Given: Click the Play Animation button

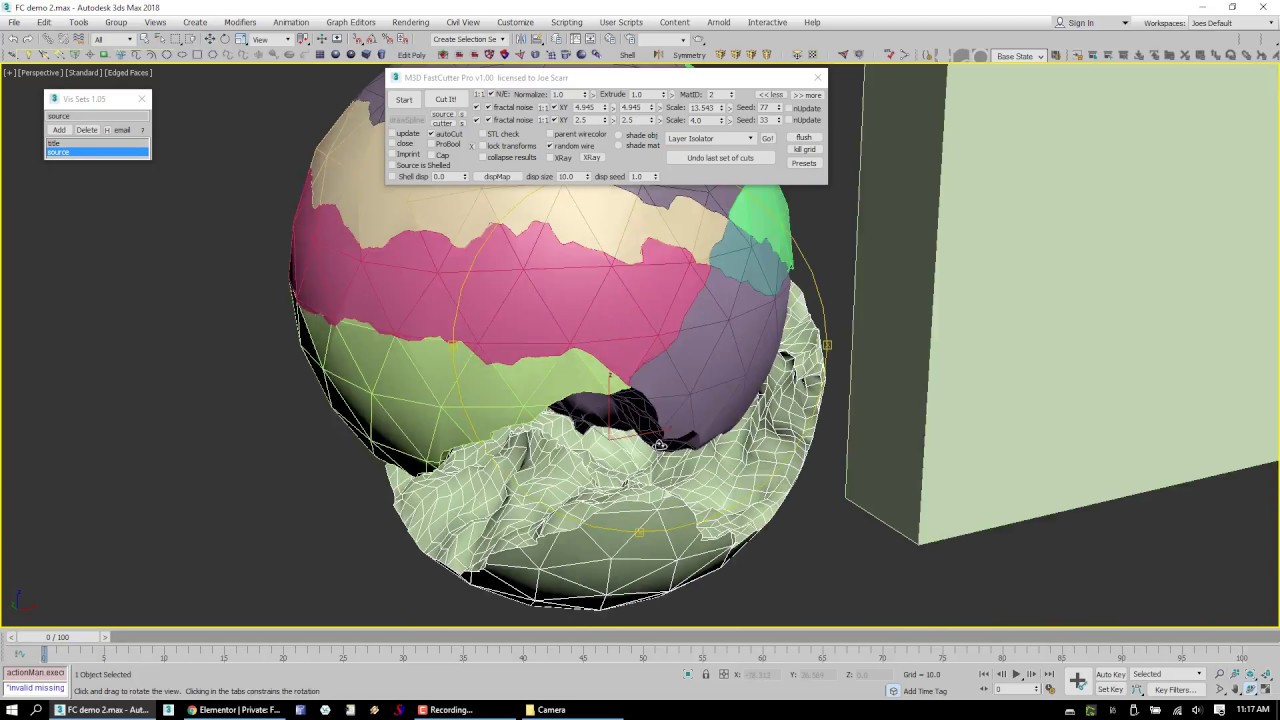Looking at the screenshot, I should (x=1017, y=674).
